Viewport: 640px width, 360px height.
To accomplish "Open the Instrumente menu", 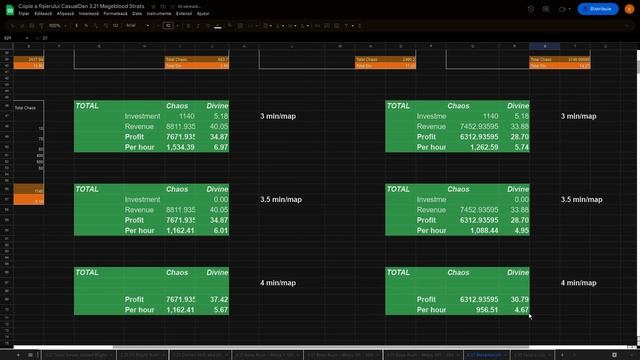I will 159,13.
